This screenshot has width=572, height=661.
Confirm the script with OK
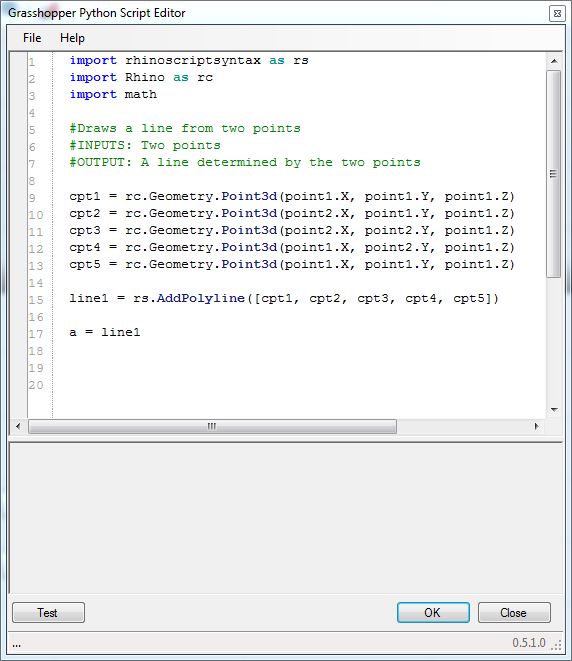point(433,613)
